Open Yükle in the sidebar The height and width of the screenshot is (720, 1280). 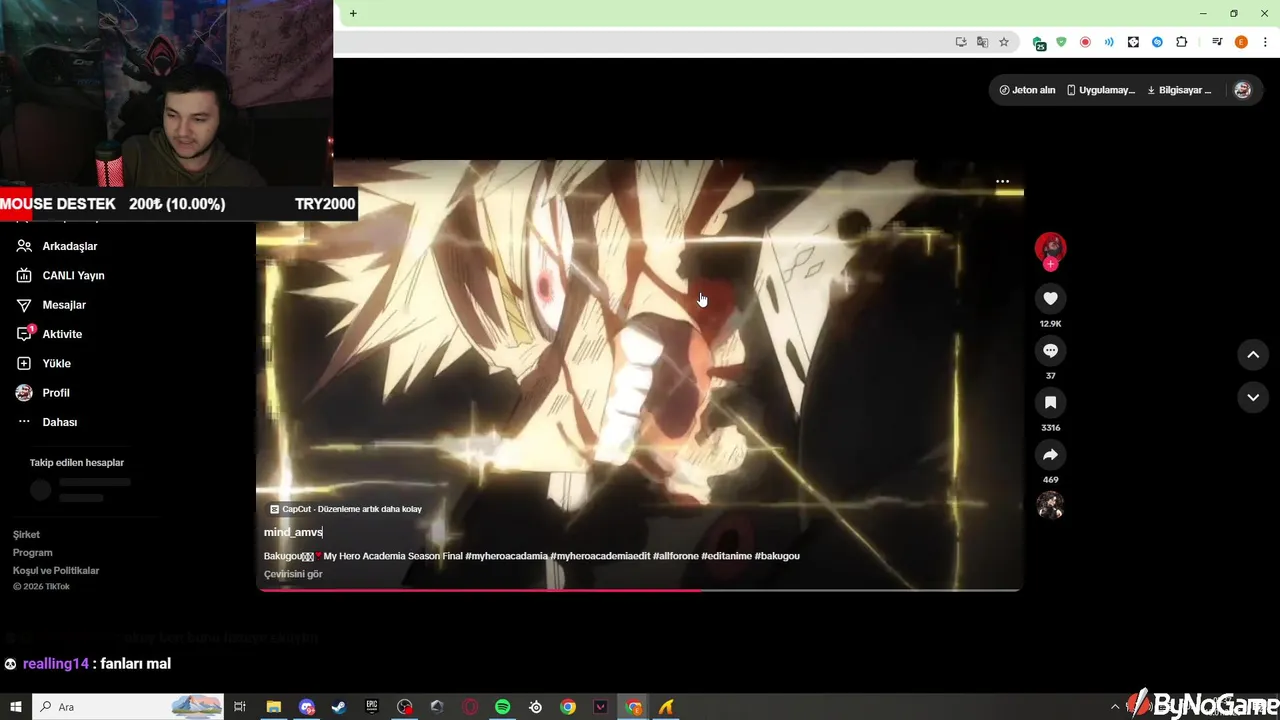(x=43, y=363)
